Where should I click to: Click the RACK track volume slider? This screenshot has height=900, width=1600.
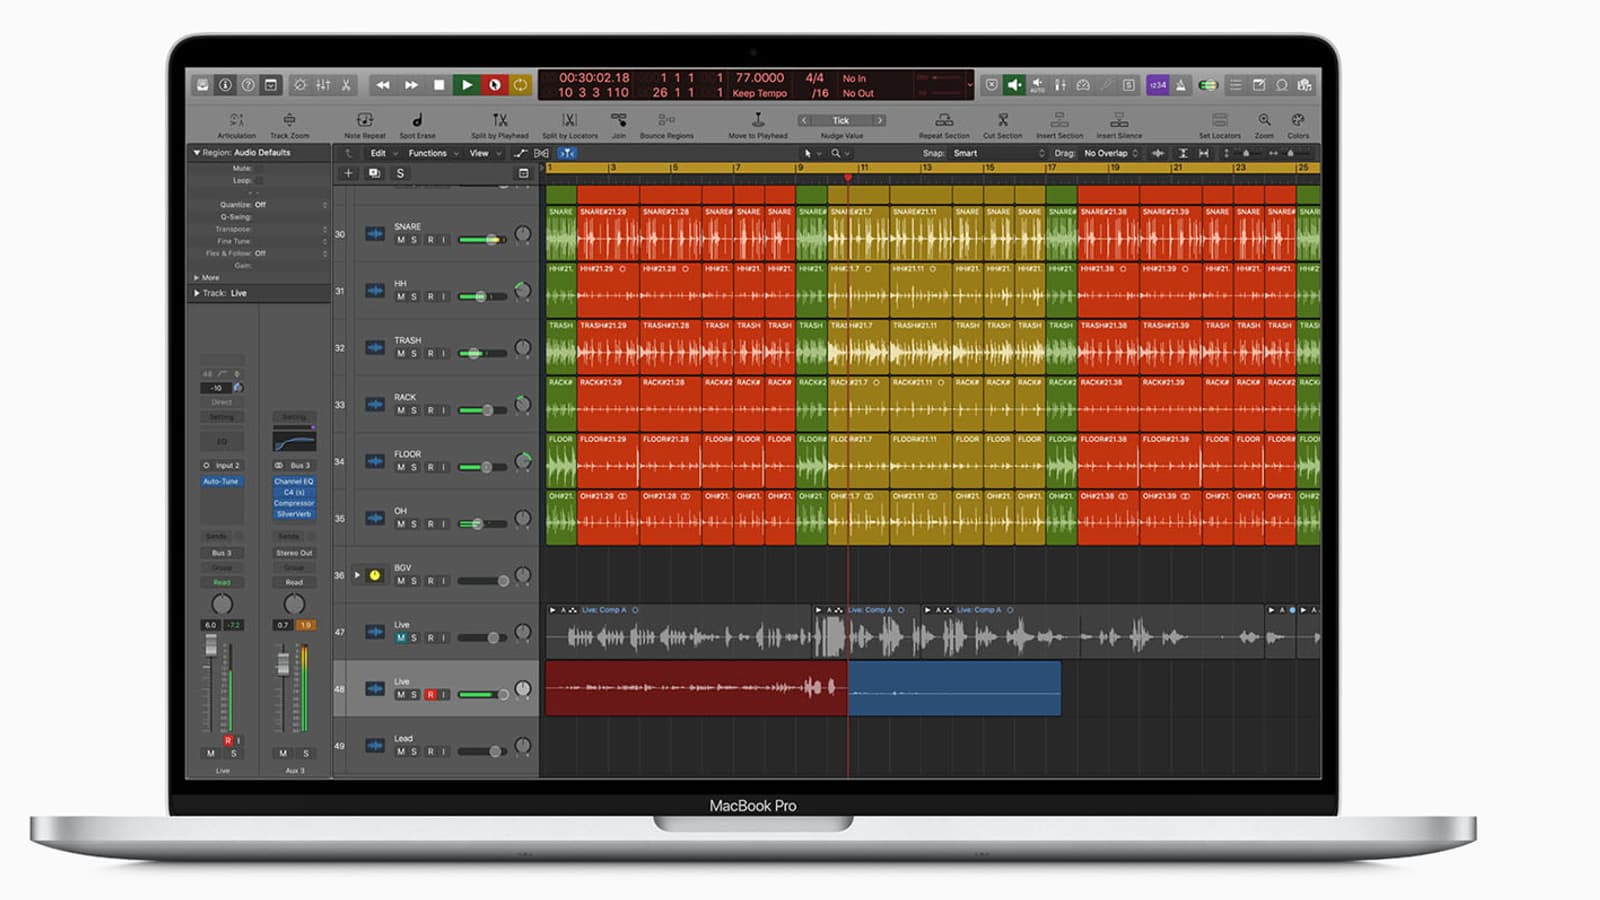(x=483, y=410)
